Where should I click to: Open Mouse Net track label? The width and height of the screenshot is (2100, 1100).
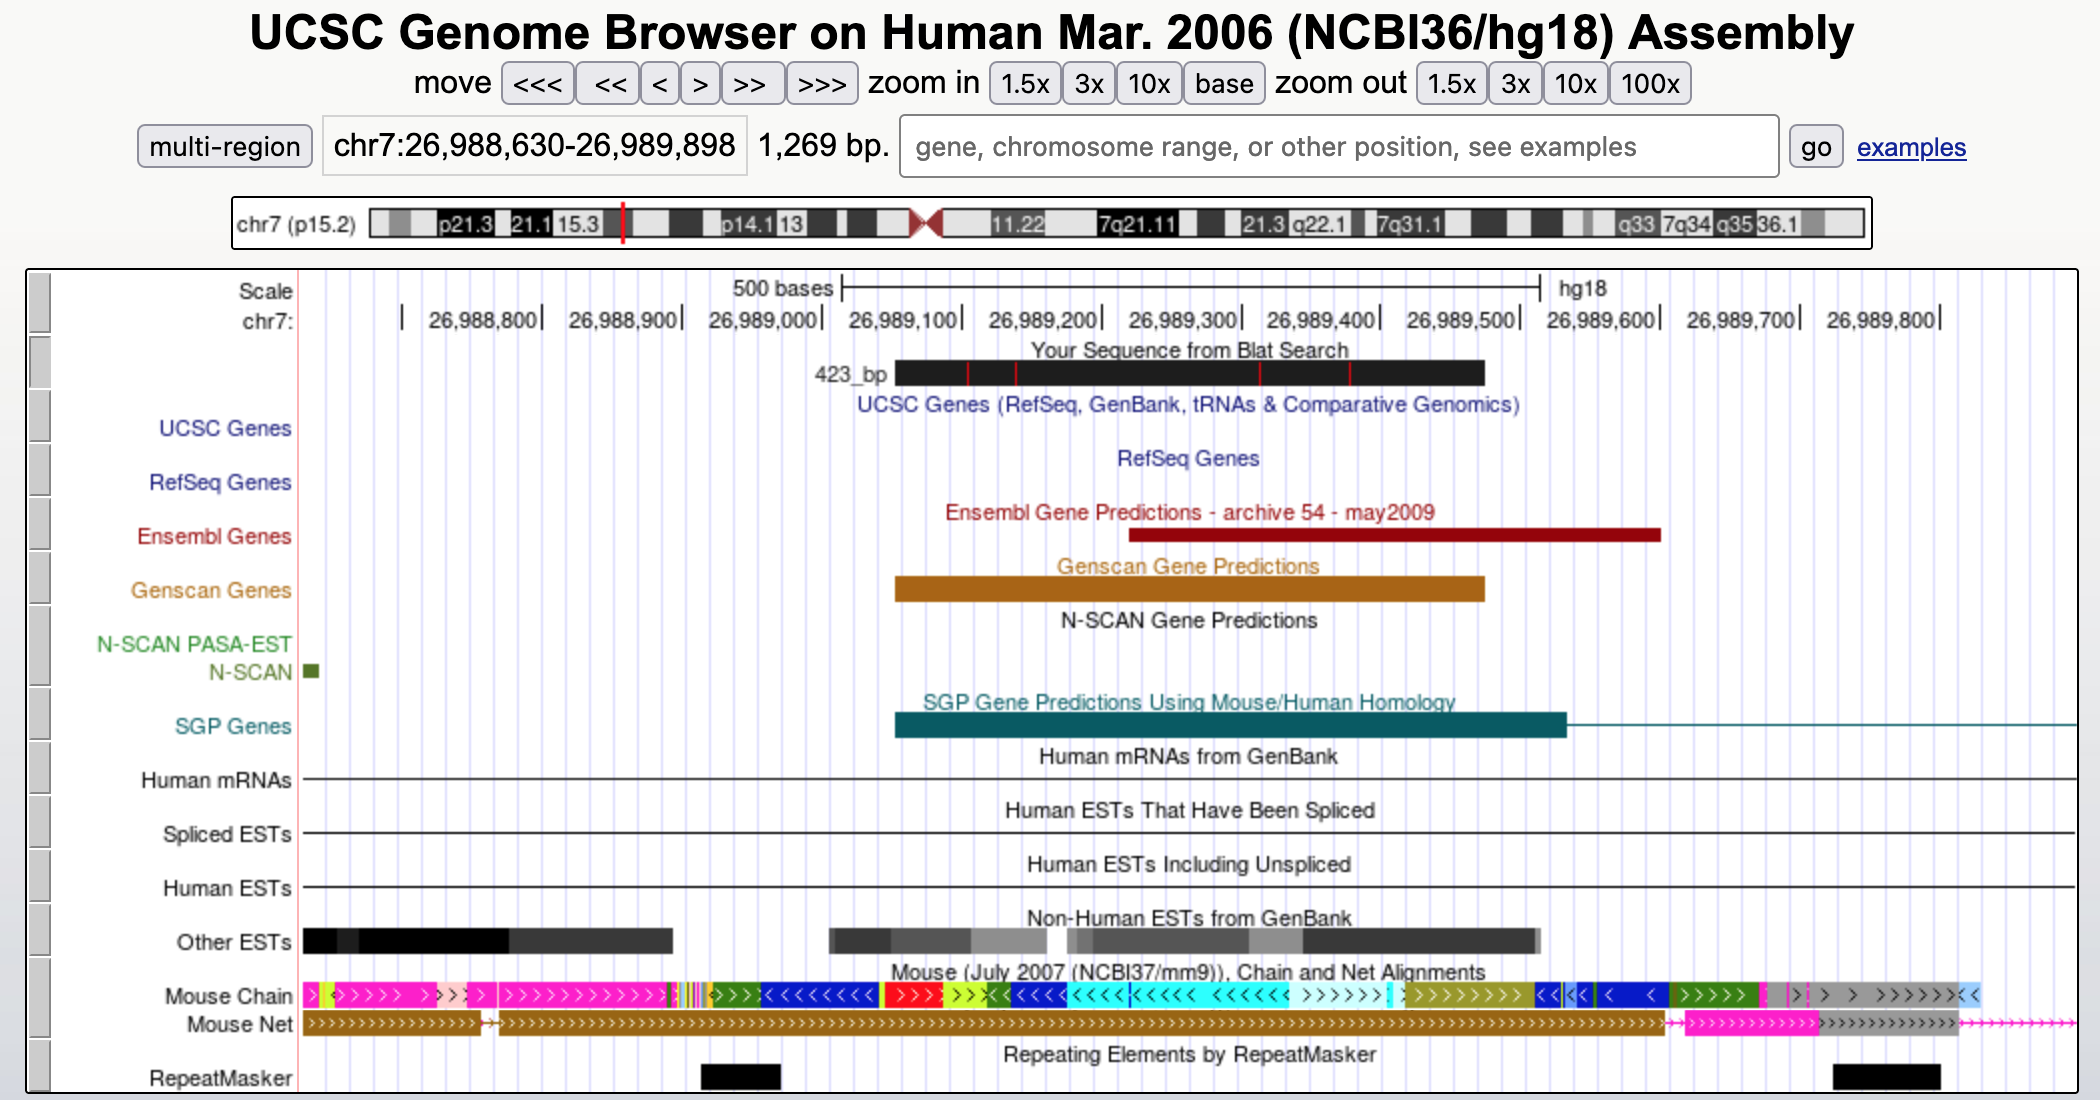pos(240,1024)
